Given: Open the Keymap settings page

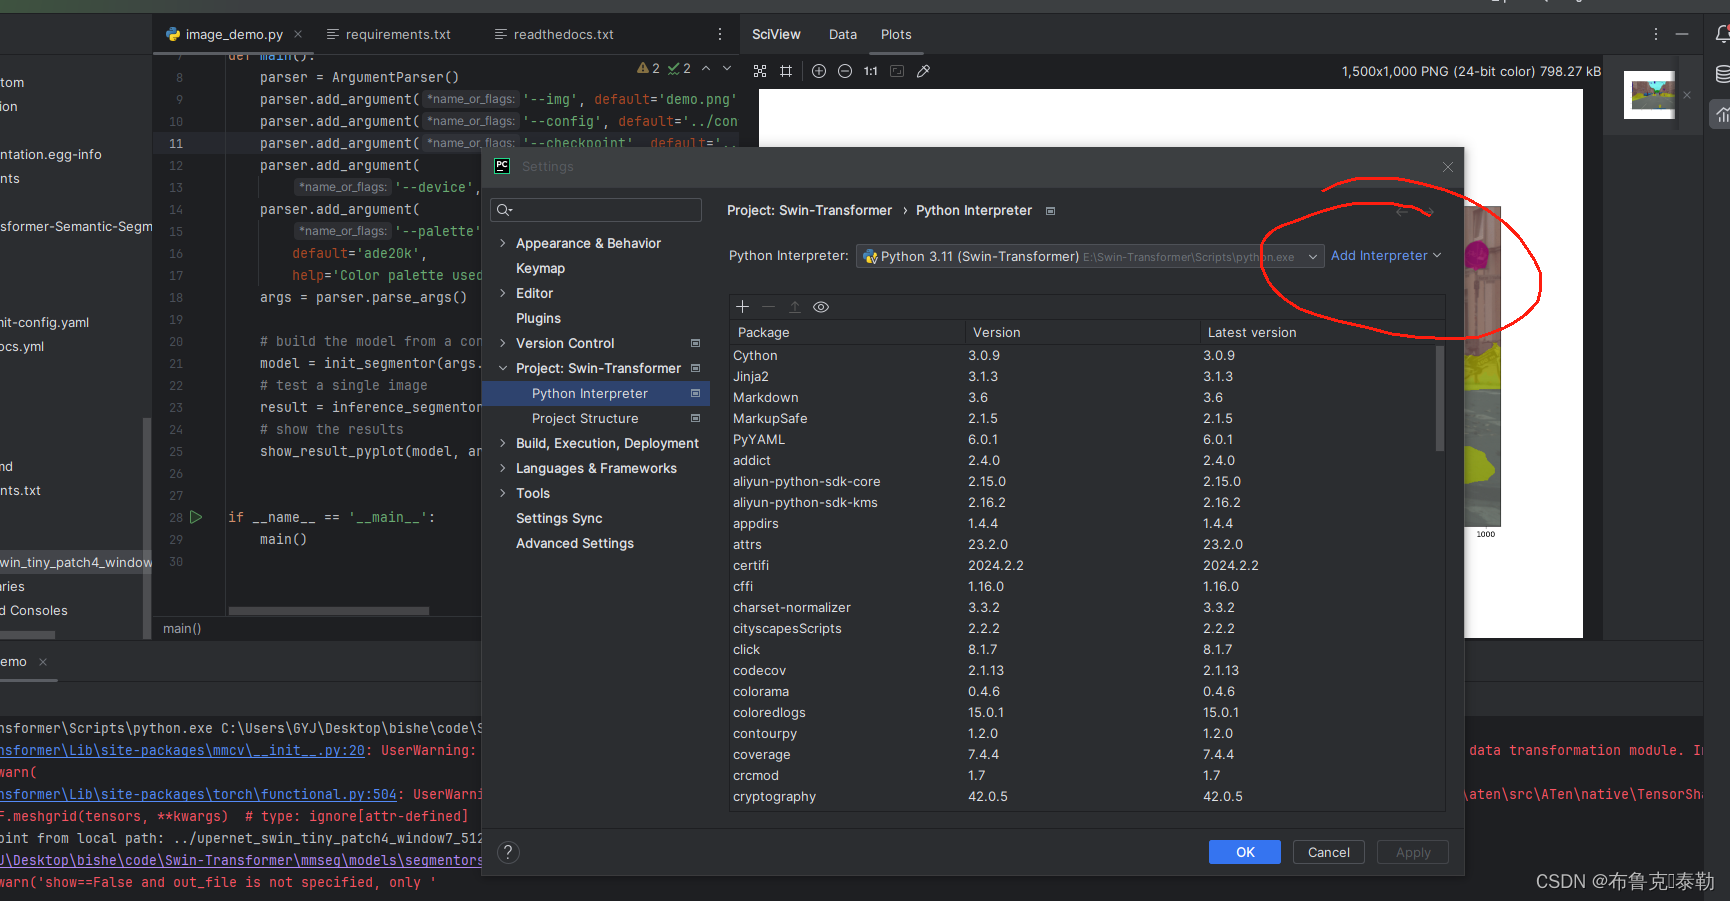Looking at the screenshot, I should [540, 268].
